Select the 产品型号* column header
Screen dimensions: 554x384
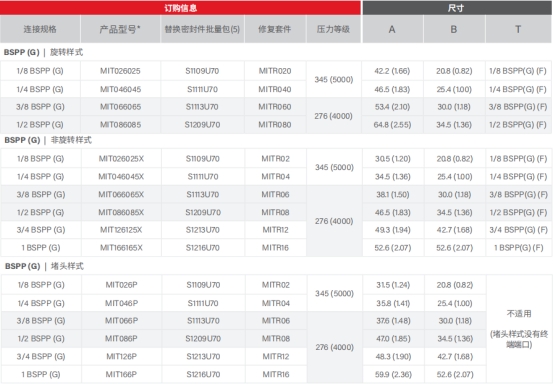[x=120, y=29]
